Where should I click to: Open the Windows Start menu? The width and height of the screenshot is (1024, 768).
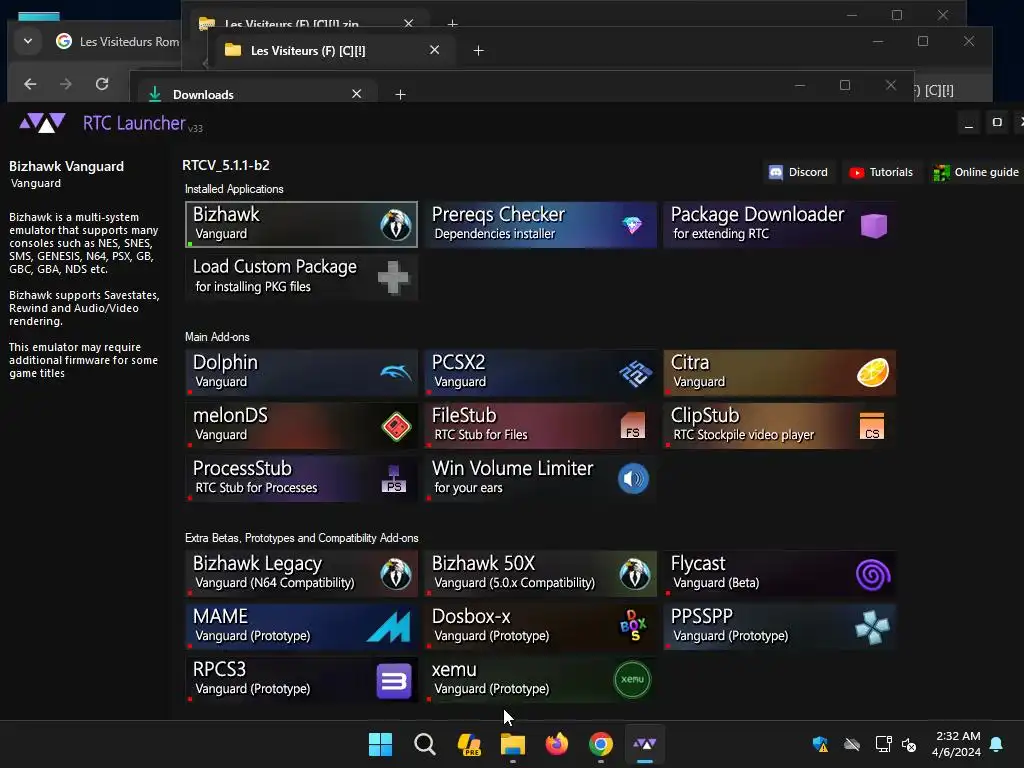point(380,744)
